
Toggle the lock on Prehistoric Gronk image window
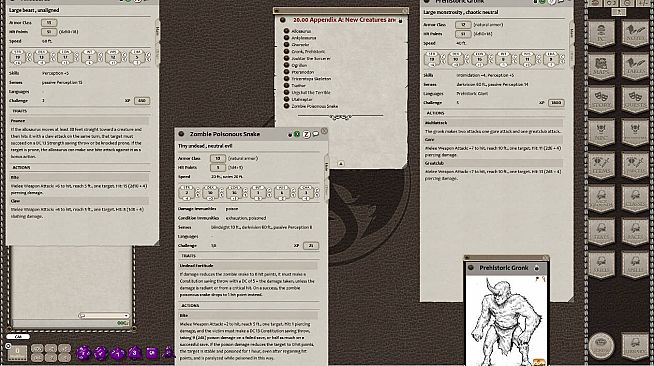(537, 268)
